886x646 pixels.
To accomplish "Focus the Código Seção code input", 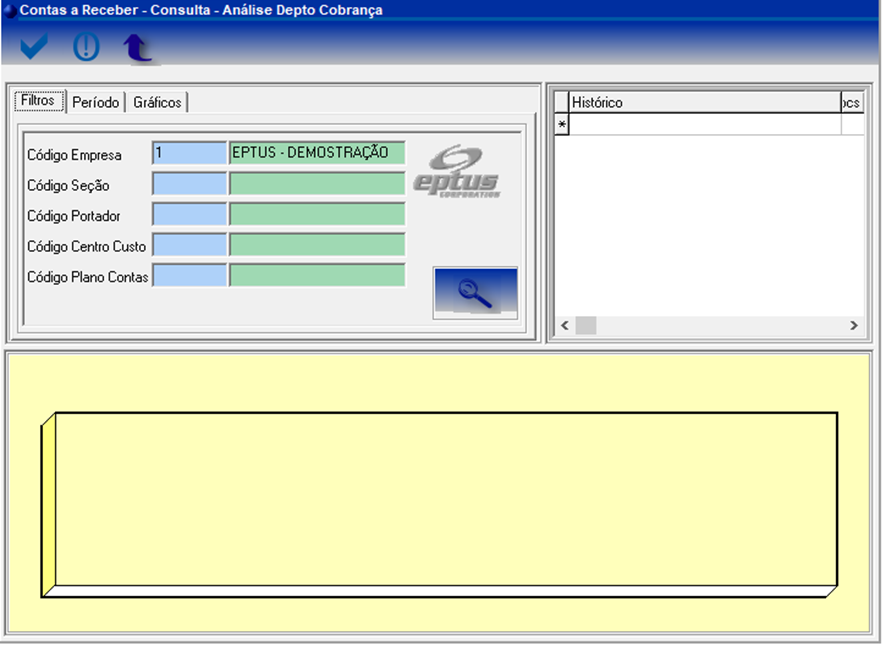I will [189, 184].
